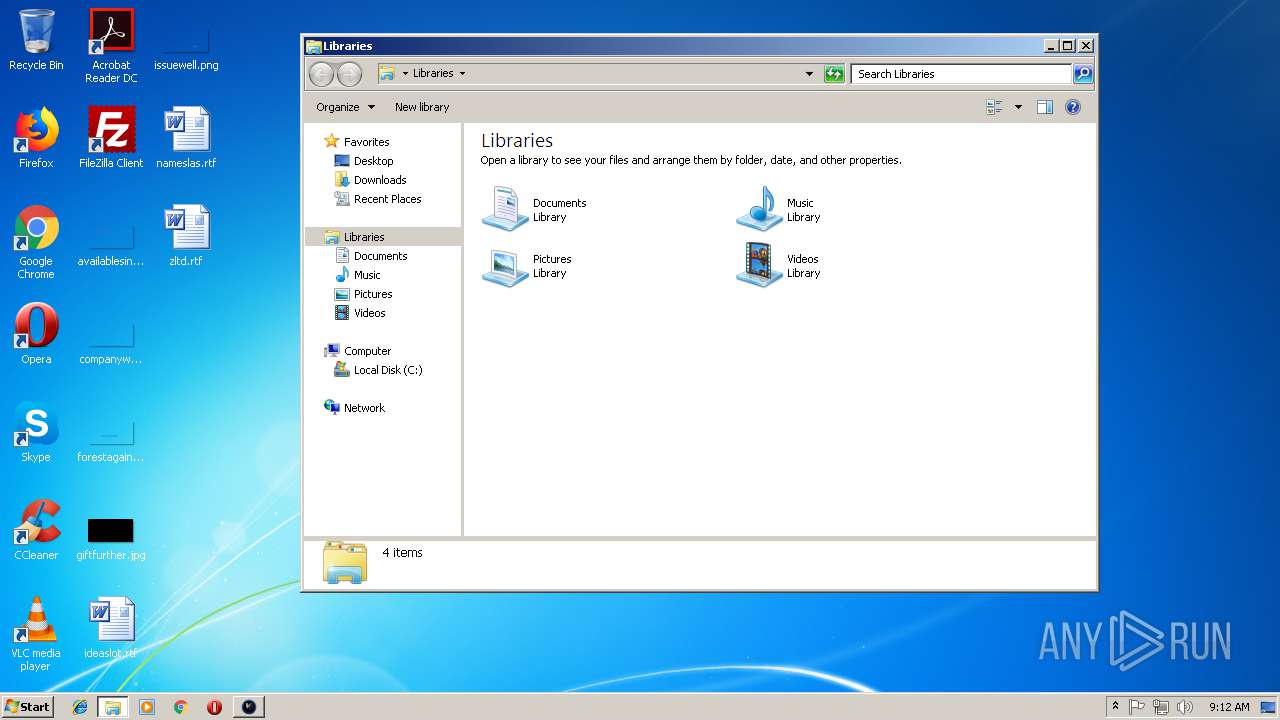The image size is (1280, 720).
Task: Click Windows Explorer taskbar button
Action: (x=113, y=707)
